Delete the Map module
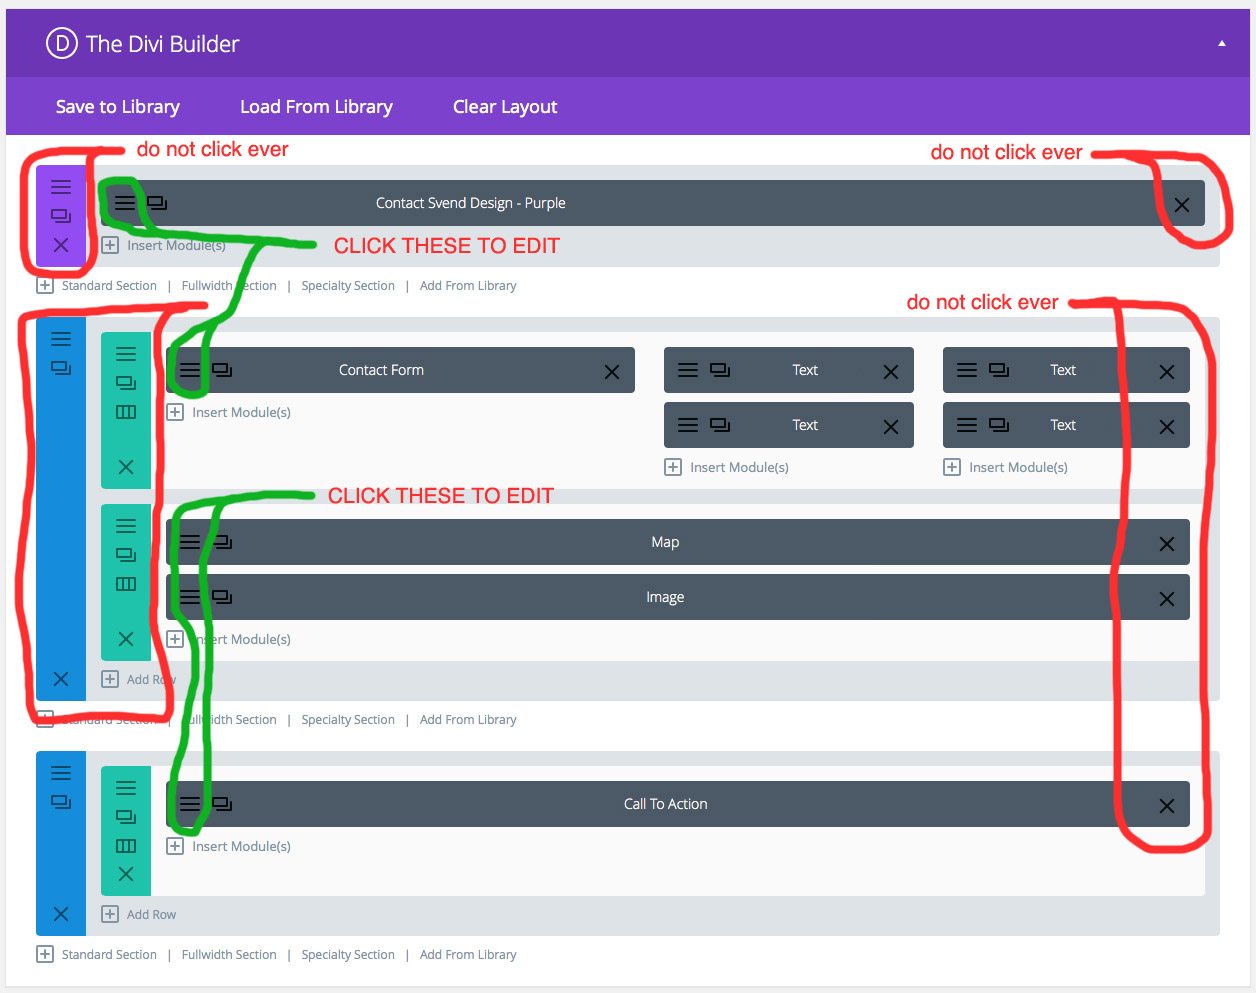 1166,544
